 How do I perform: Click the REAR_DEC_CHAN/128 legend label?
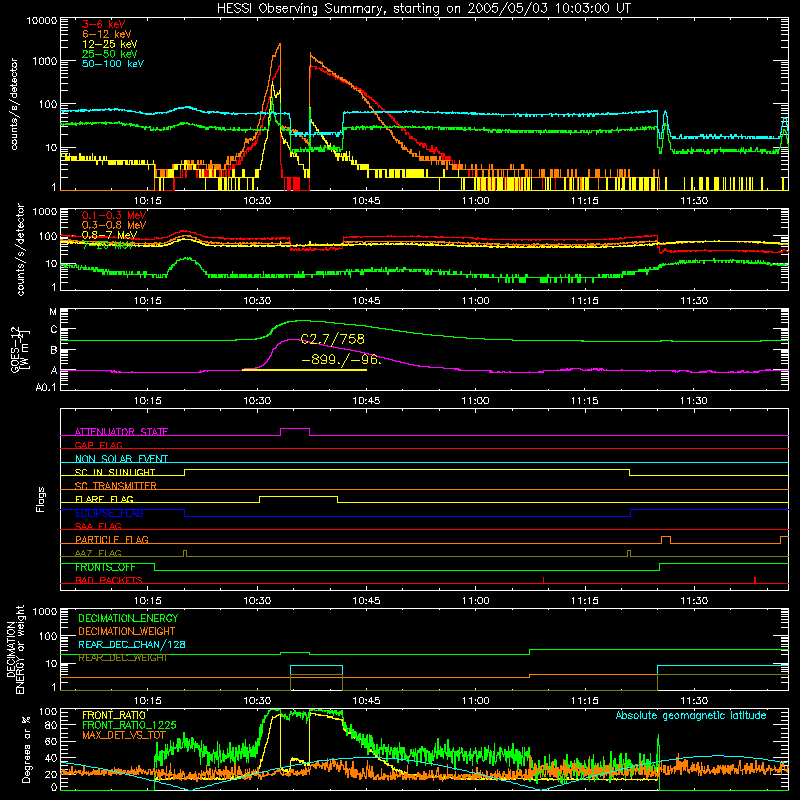click(x=132, y=645)
